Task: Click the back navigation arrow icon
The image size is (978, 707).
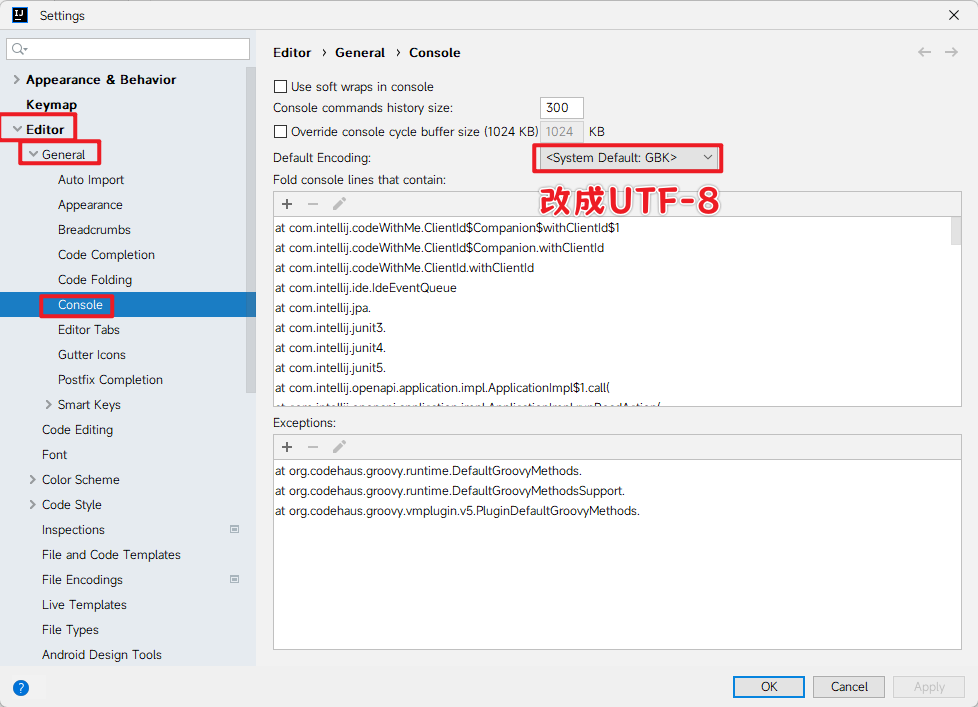Action: pos(924,53)
